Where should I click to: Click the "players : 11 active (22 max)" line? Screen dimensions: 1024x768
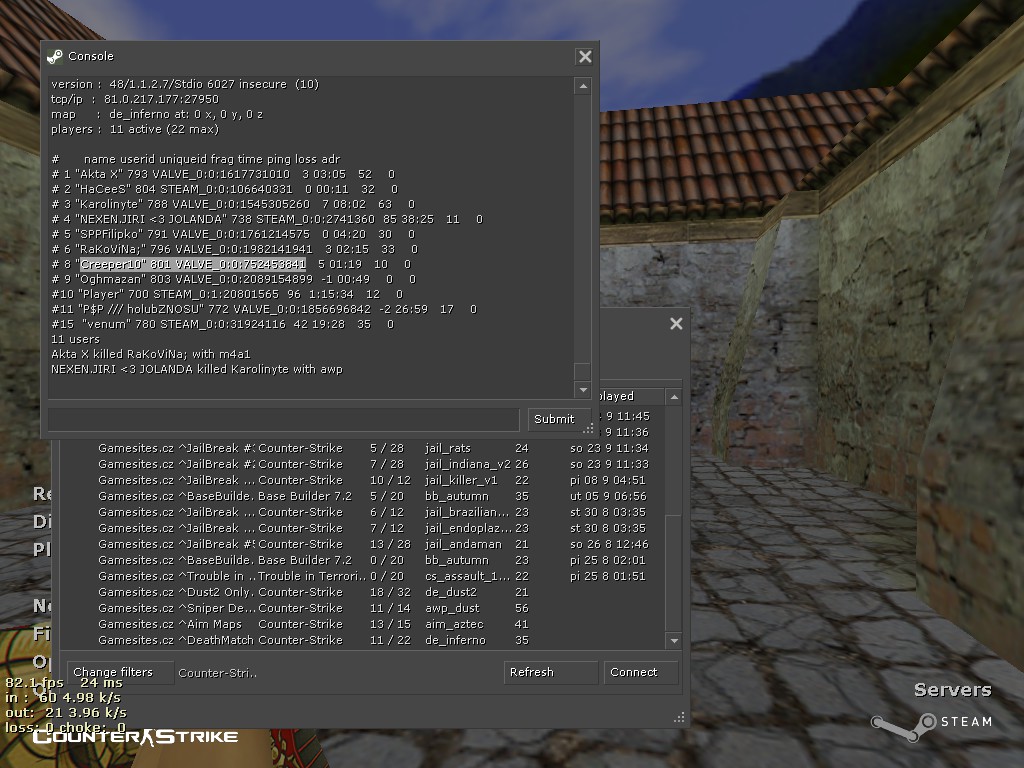coord(135,129)
